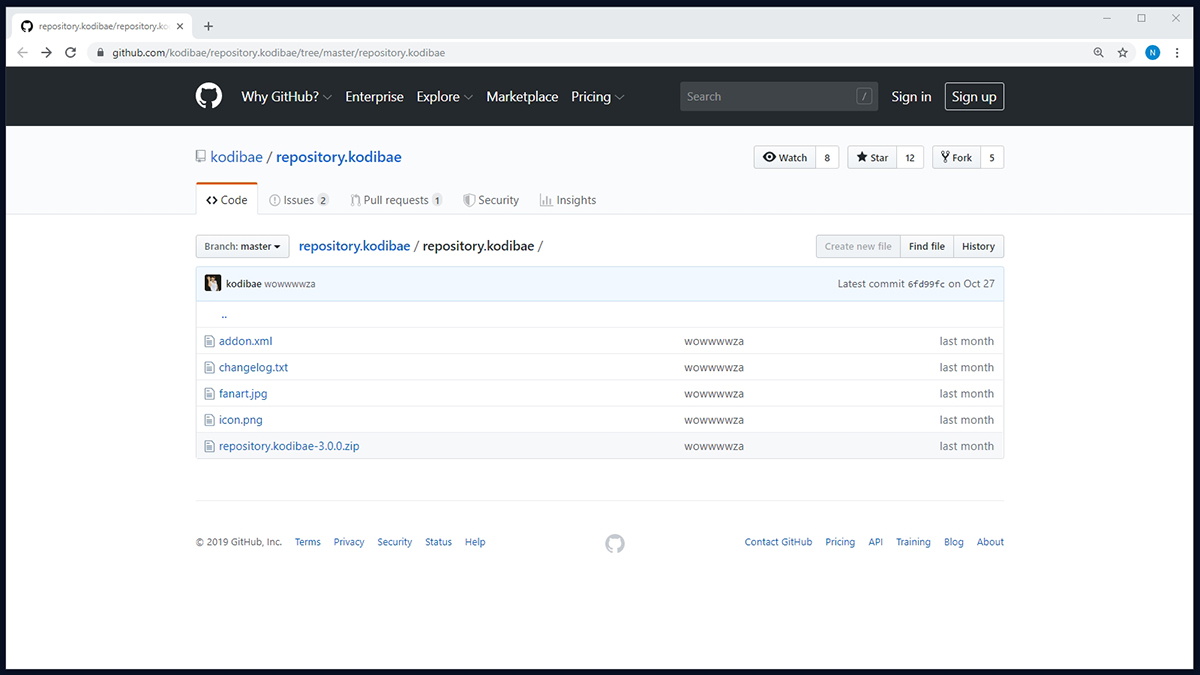Open the kodibae owner link

(236, 157)
